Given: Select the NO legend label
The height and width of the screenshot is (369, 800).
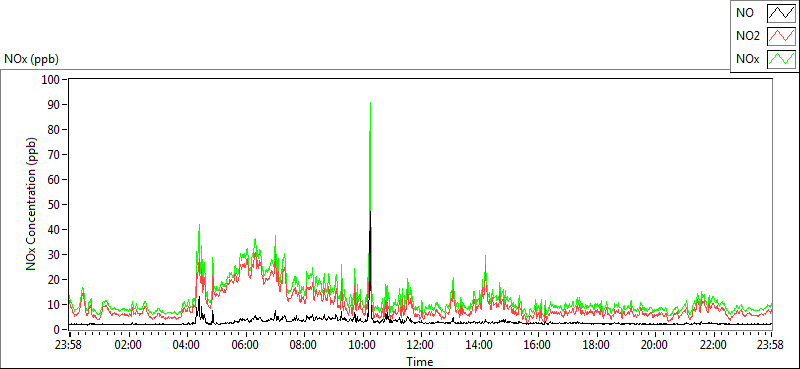Looking at the screenshot, I should click(744, 13).
